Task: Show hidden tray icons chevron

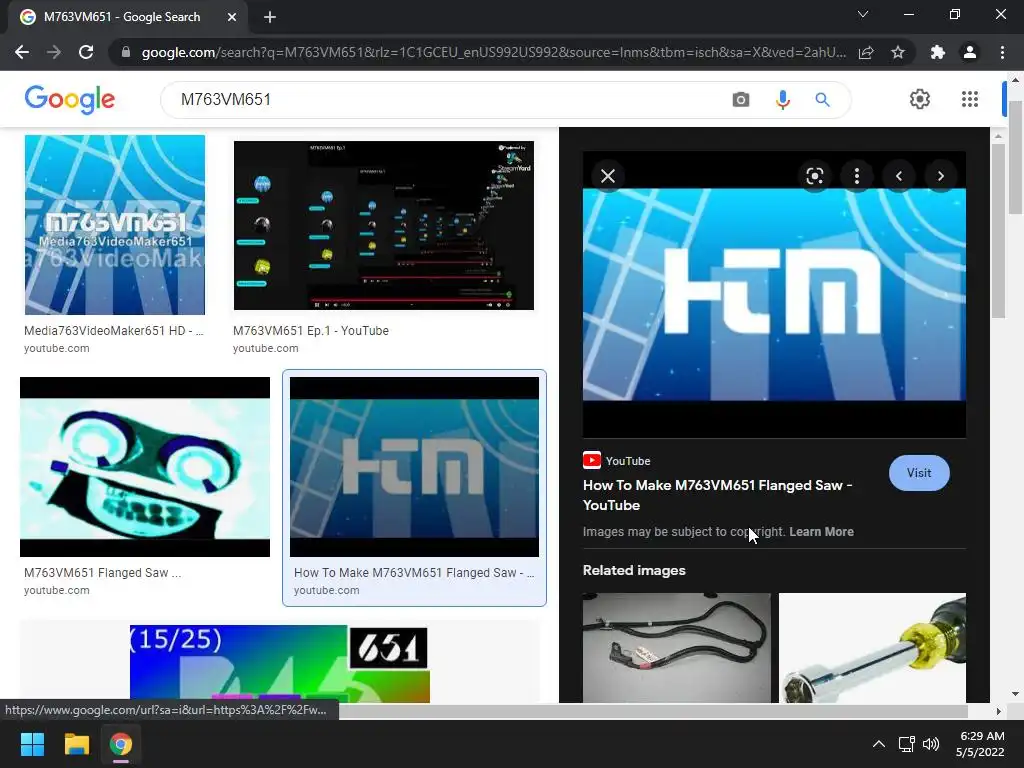Action: click(x=879, y=744)
